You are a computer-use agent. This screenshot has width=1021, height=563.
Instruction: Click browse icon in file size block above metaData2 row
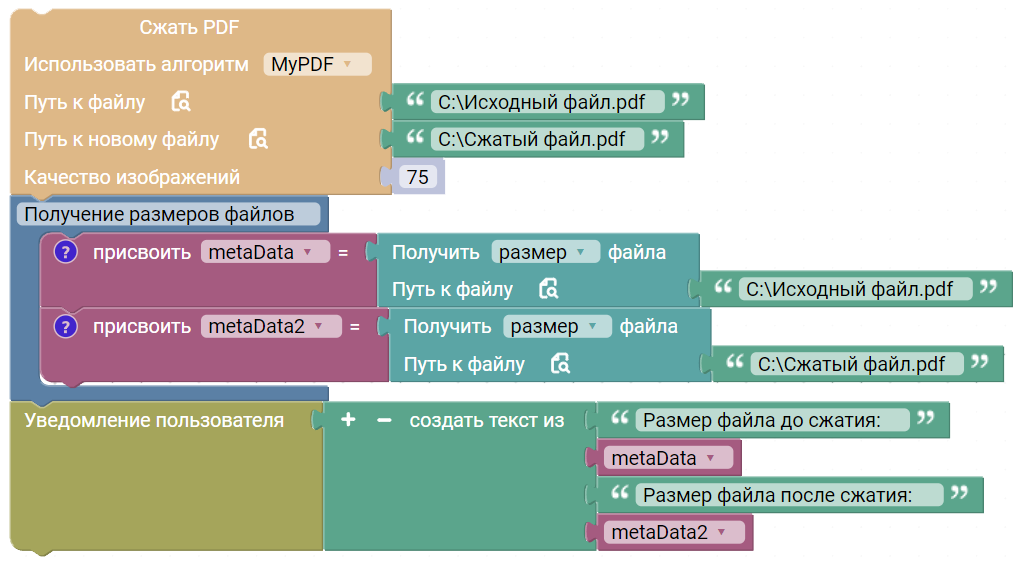point(549,288)
